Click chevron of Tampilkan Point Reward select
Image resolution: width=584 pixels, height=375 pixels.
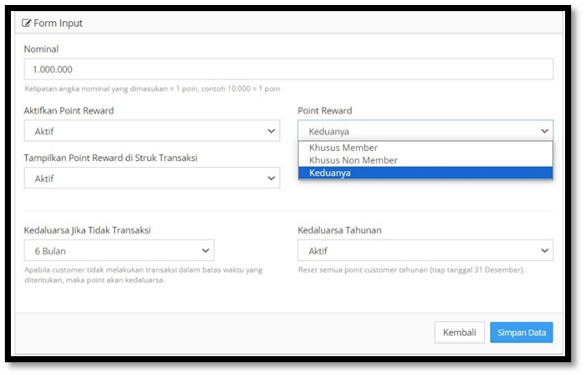(271, 178)
